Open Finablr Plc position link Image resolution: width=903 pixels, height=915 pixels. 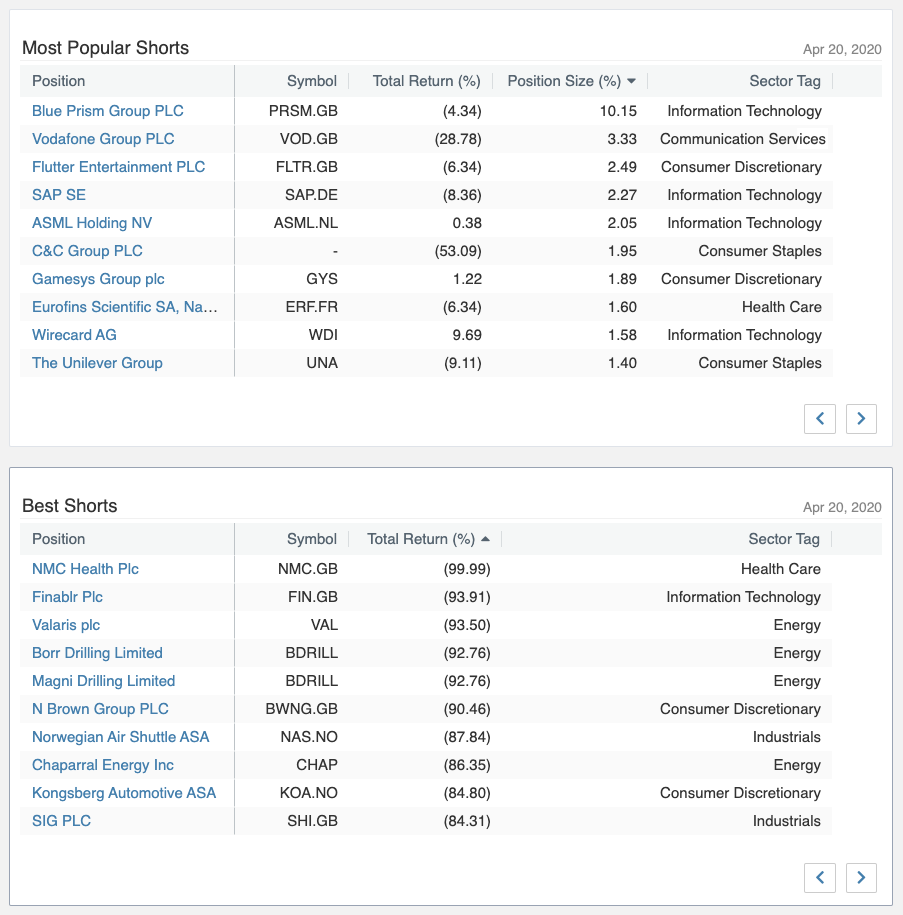point(67,597)
